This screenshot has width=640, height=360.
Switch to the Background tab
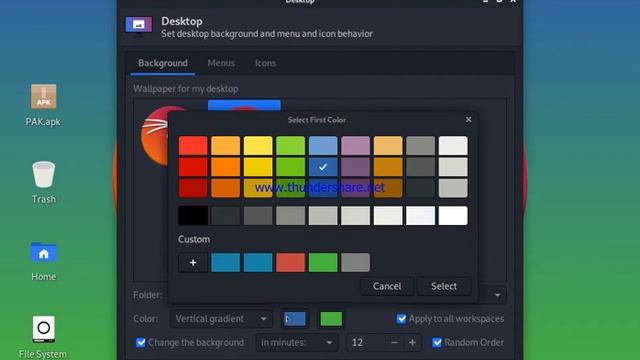click(x=163, y=63)
